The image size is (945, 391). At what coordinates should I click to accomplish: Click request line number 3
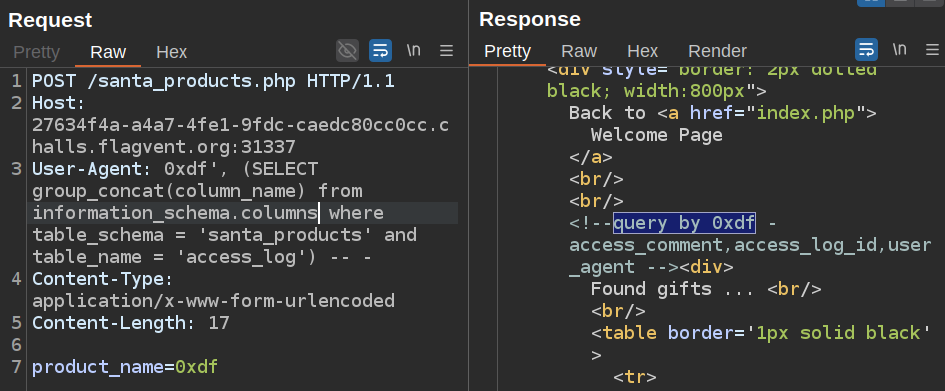[x=16, y=169]
